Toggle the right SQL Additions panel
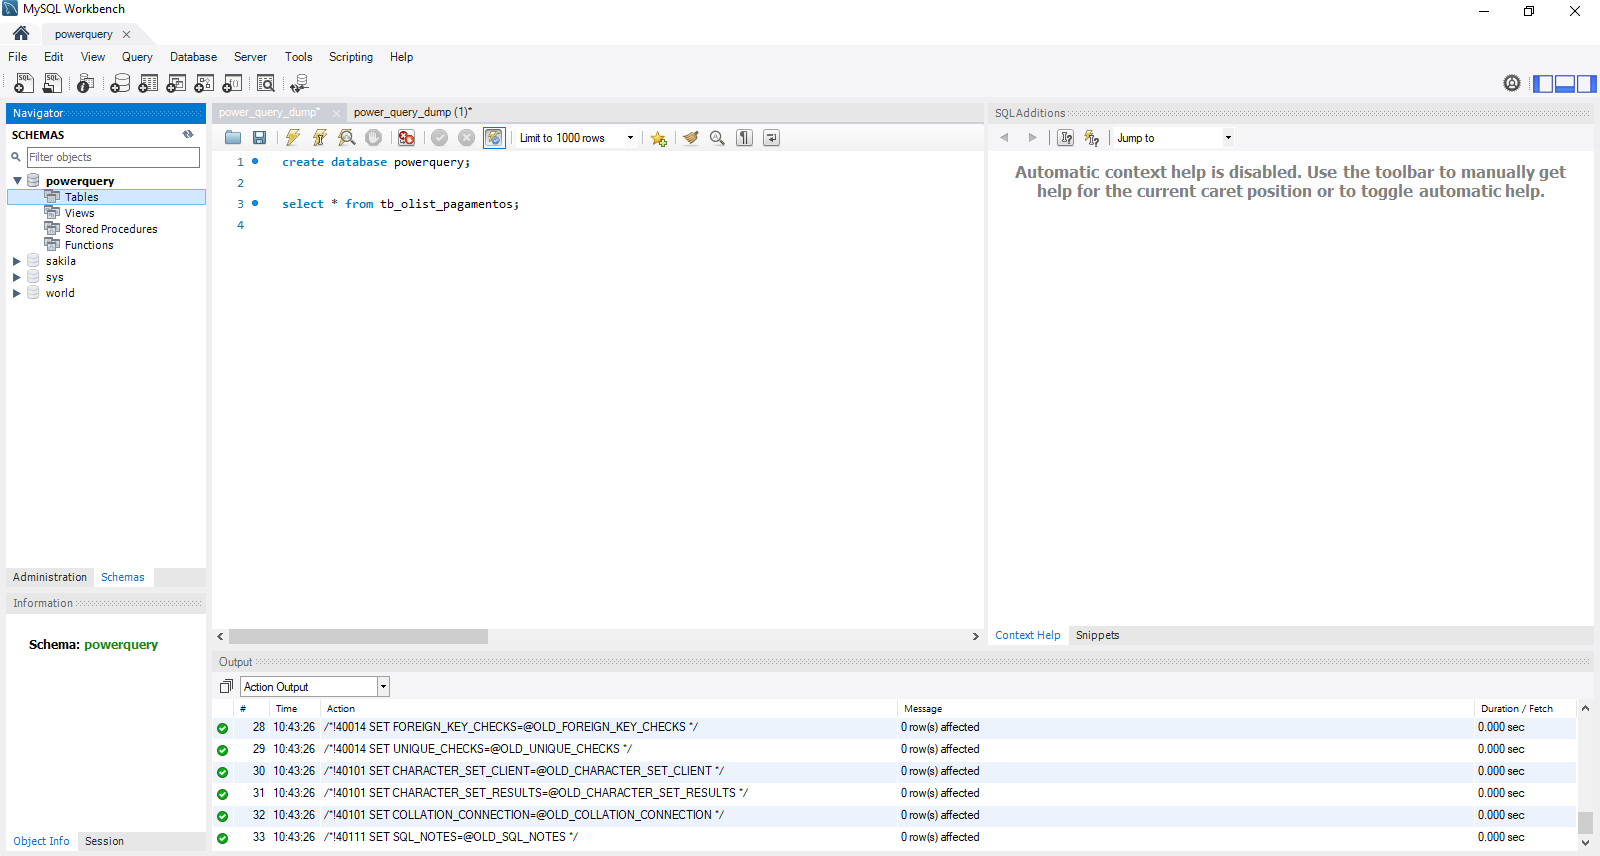 [1587, 84]
